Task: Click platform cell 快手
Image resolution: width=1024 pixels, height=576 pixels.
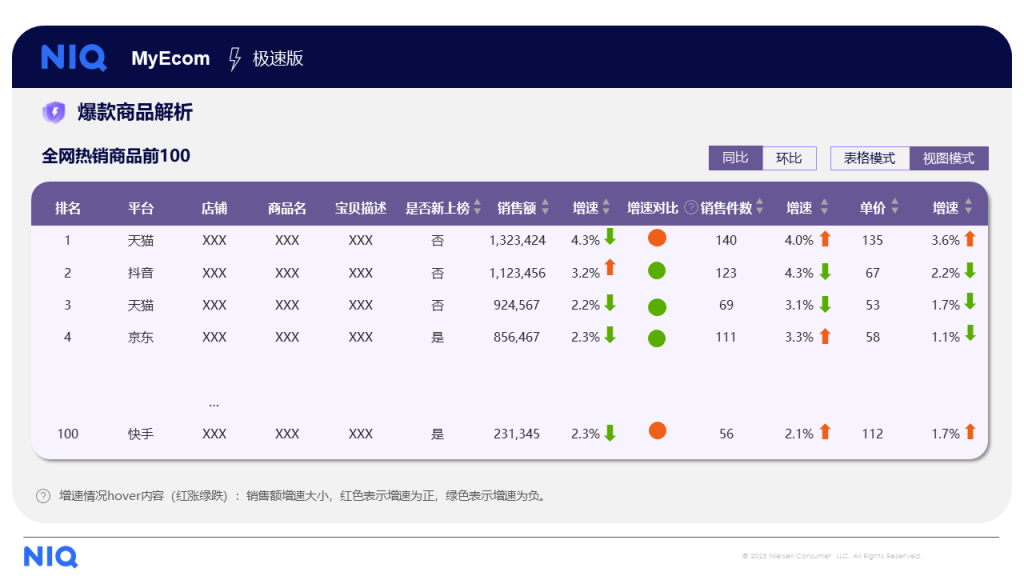Action: [140, 434]
